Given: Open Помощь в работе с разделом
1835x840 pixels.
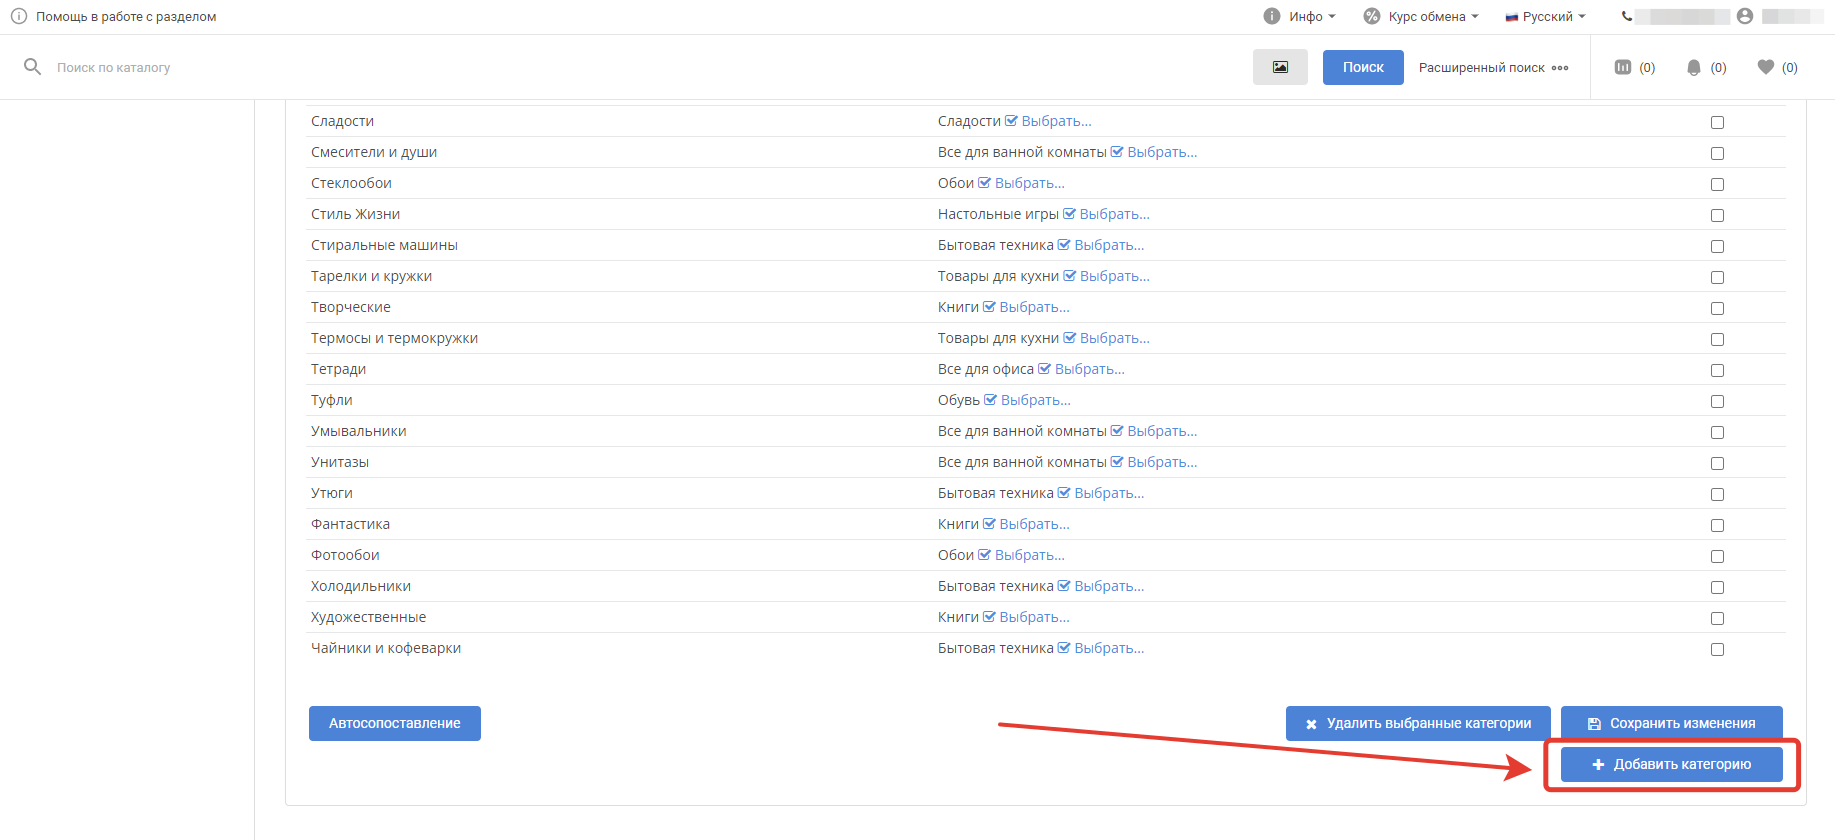Looking at the screenshot, I should click(x=126, y=16).
